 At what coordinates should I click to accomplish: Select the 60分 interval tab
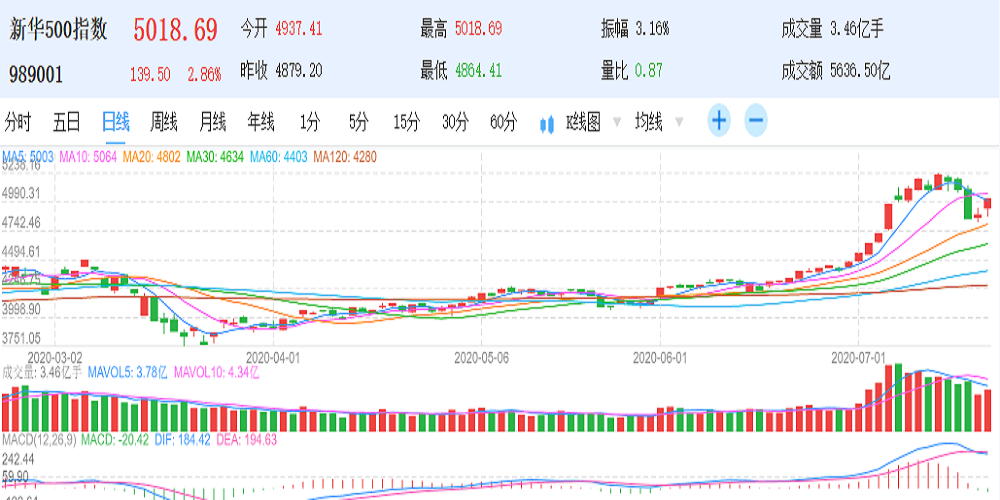pyautogui.click(x=504, y=123)
